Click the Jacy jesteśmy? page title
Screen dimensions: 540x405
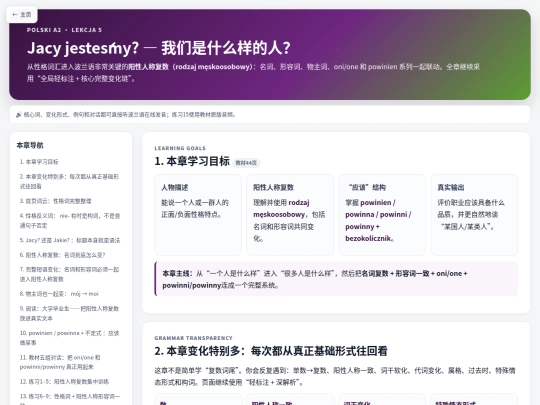159,48
